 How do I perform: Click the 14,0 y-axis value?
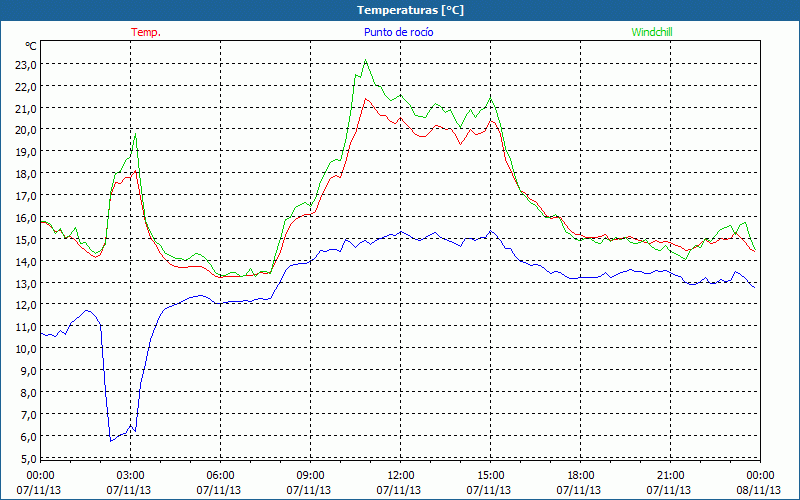click(x=27, y=262)
